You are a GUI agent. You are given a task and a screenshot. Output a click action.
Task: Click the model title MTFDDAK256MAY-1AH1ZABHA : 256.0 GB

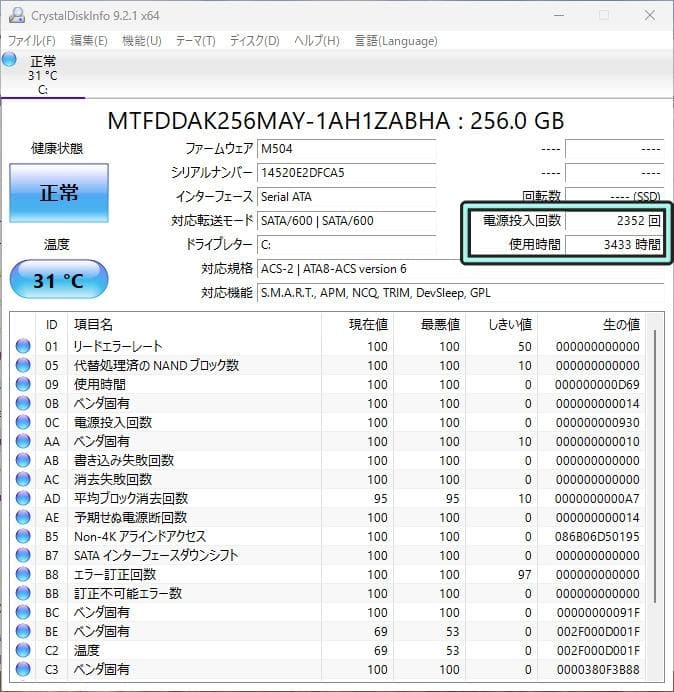pos(336,121)
